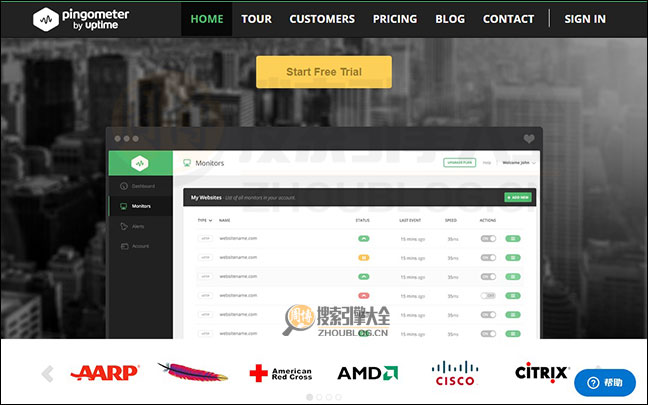Click the LAST EVENT column header

coord(410,220)
